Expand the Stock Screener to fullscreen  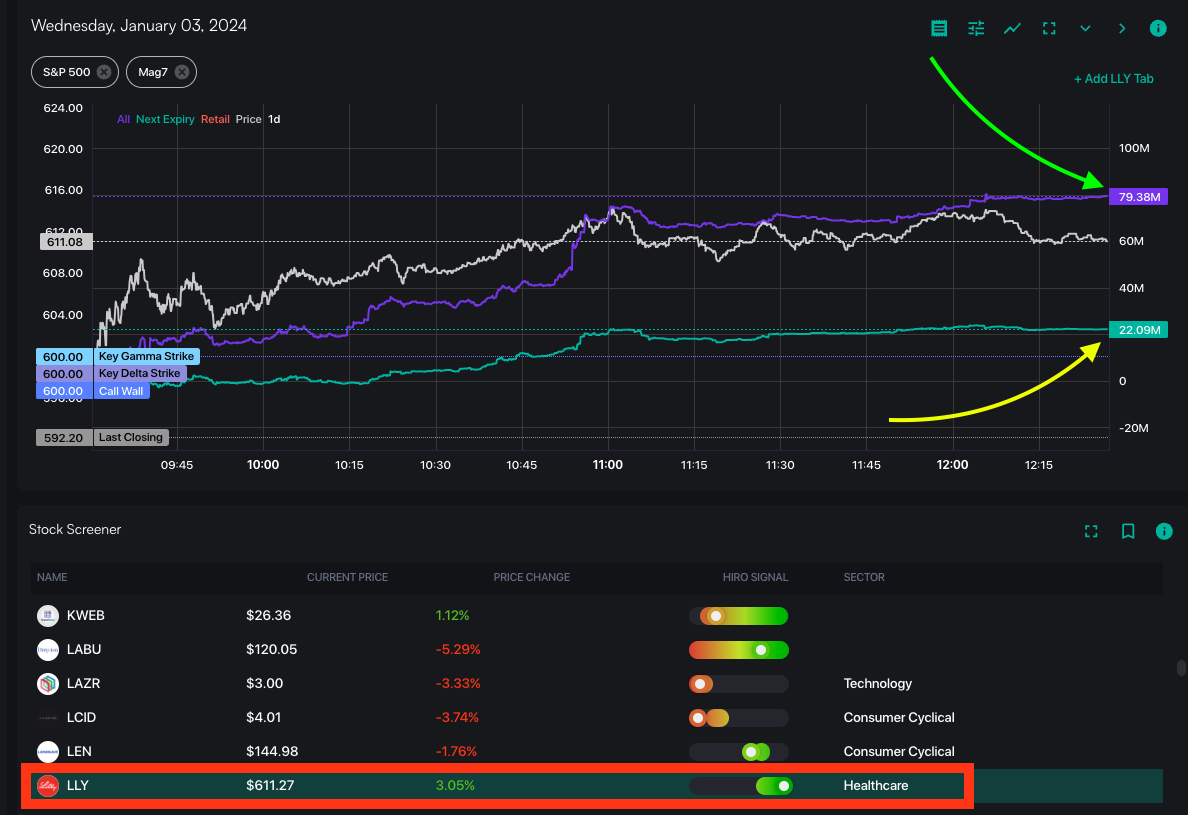coord(1091,531)
